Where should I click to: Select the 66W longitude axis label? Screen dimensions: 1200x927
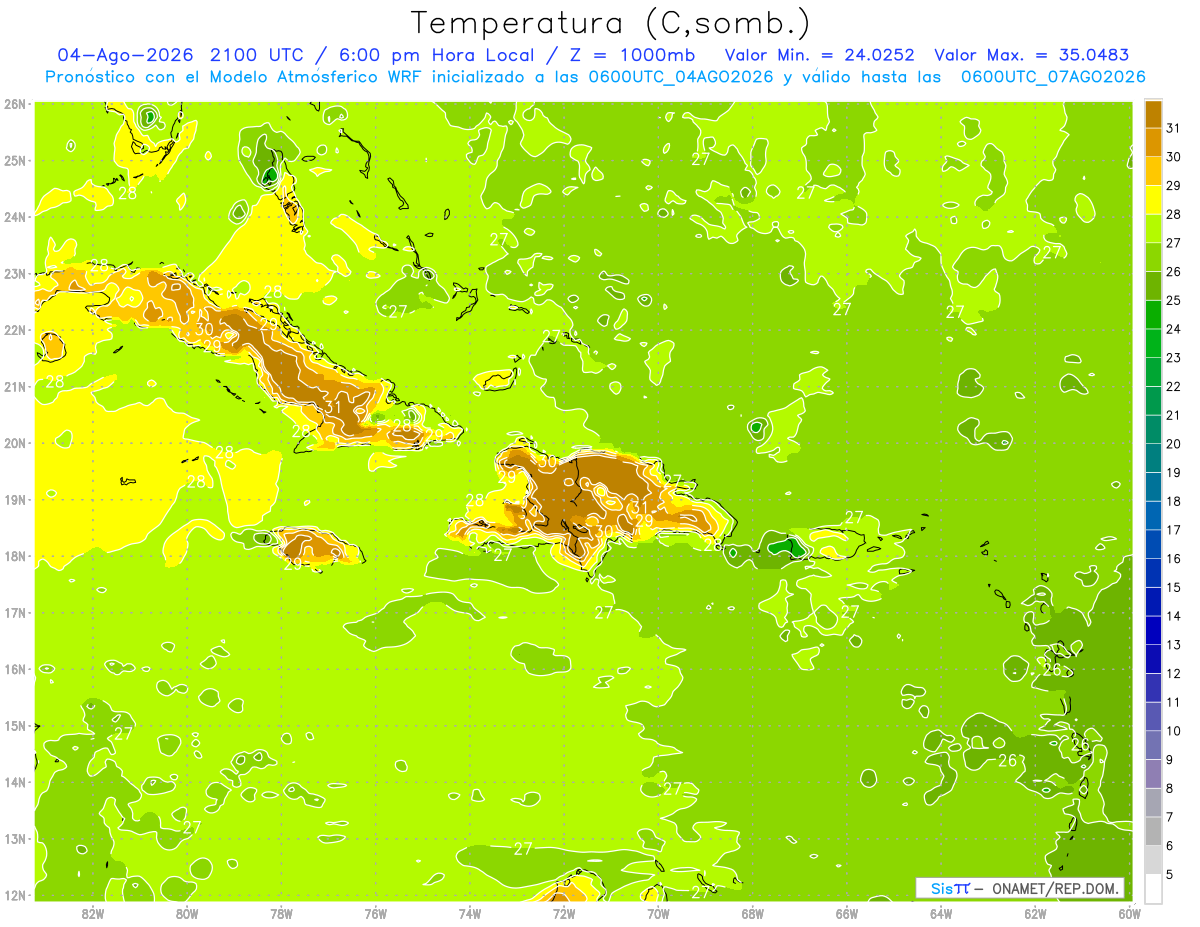click(x=847, y=913)
